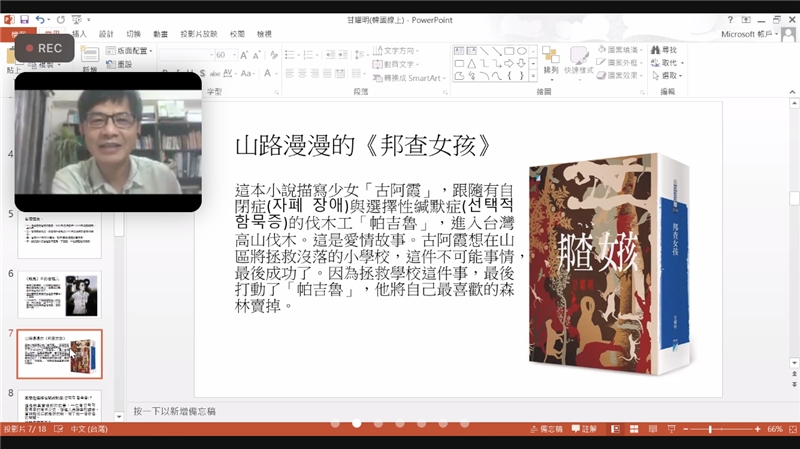This screenshot has height=449, width=800.
Task: Open the 設計 (Design) ribbon tab
Action: (106, 34)
